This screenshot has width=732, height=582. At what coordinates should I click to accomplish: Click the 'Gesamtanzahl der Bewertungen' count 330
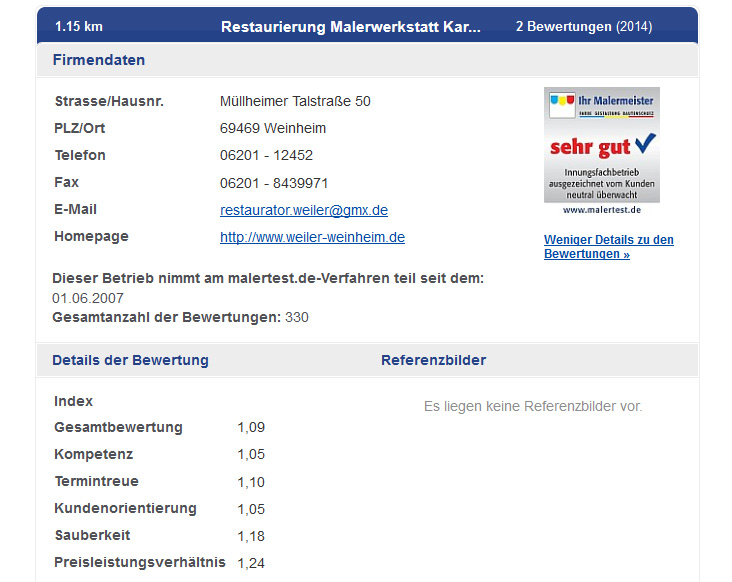tap(297, 318)
